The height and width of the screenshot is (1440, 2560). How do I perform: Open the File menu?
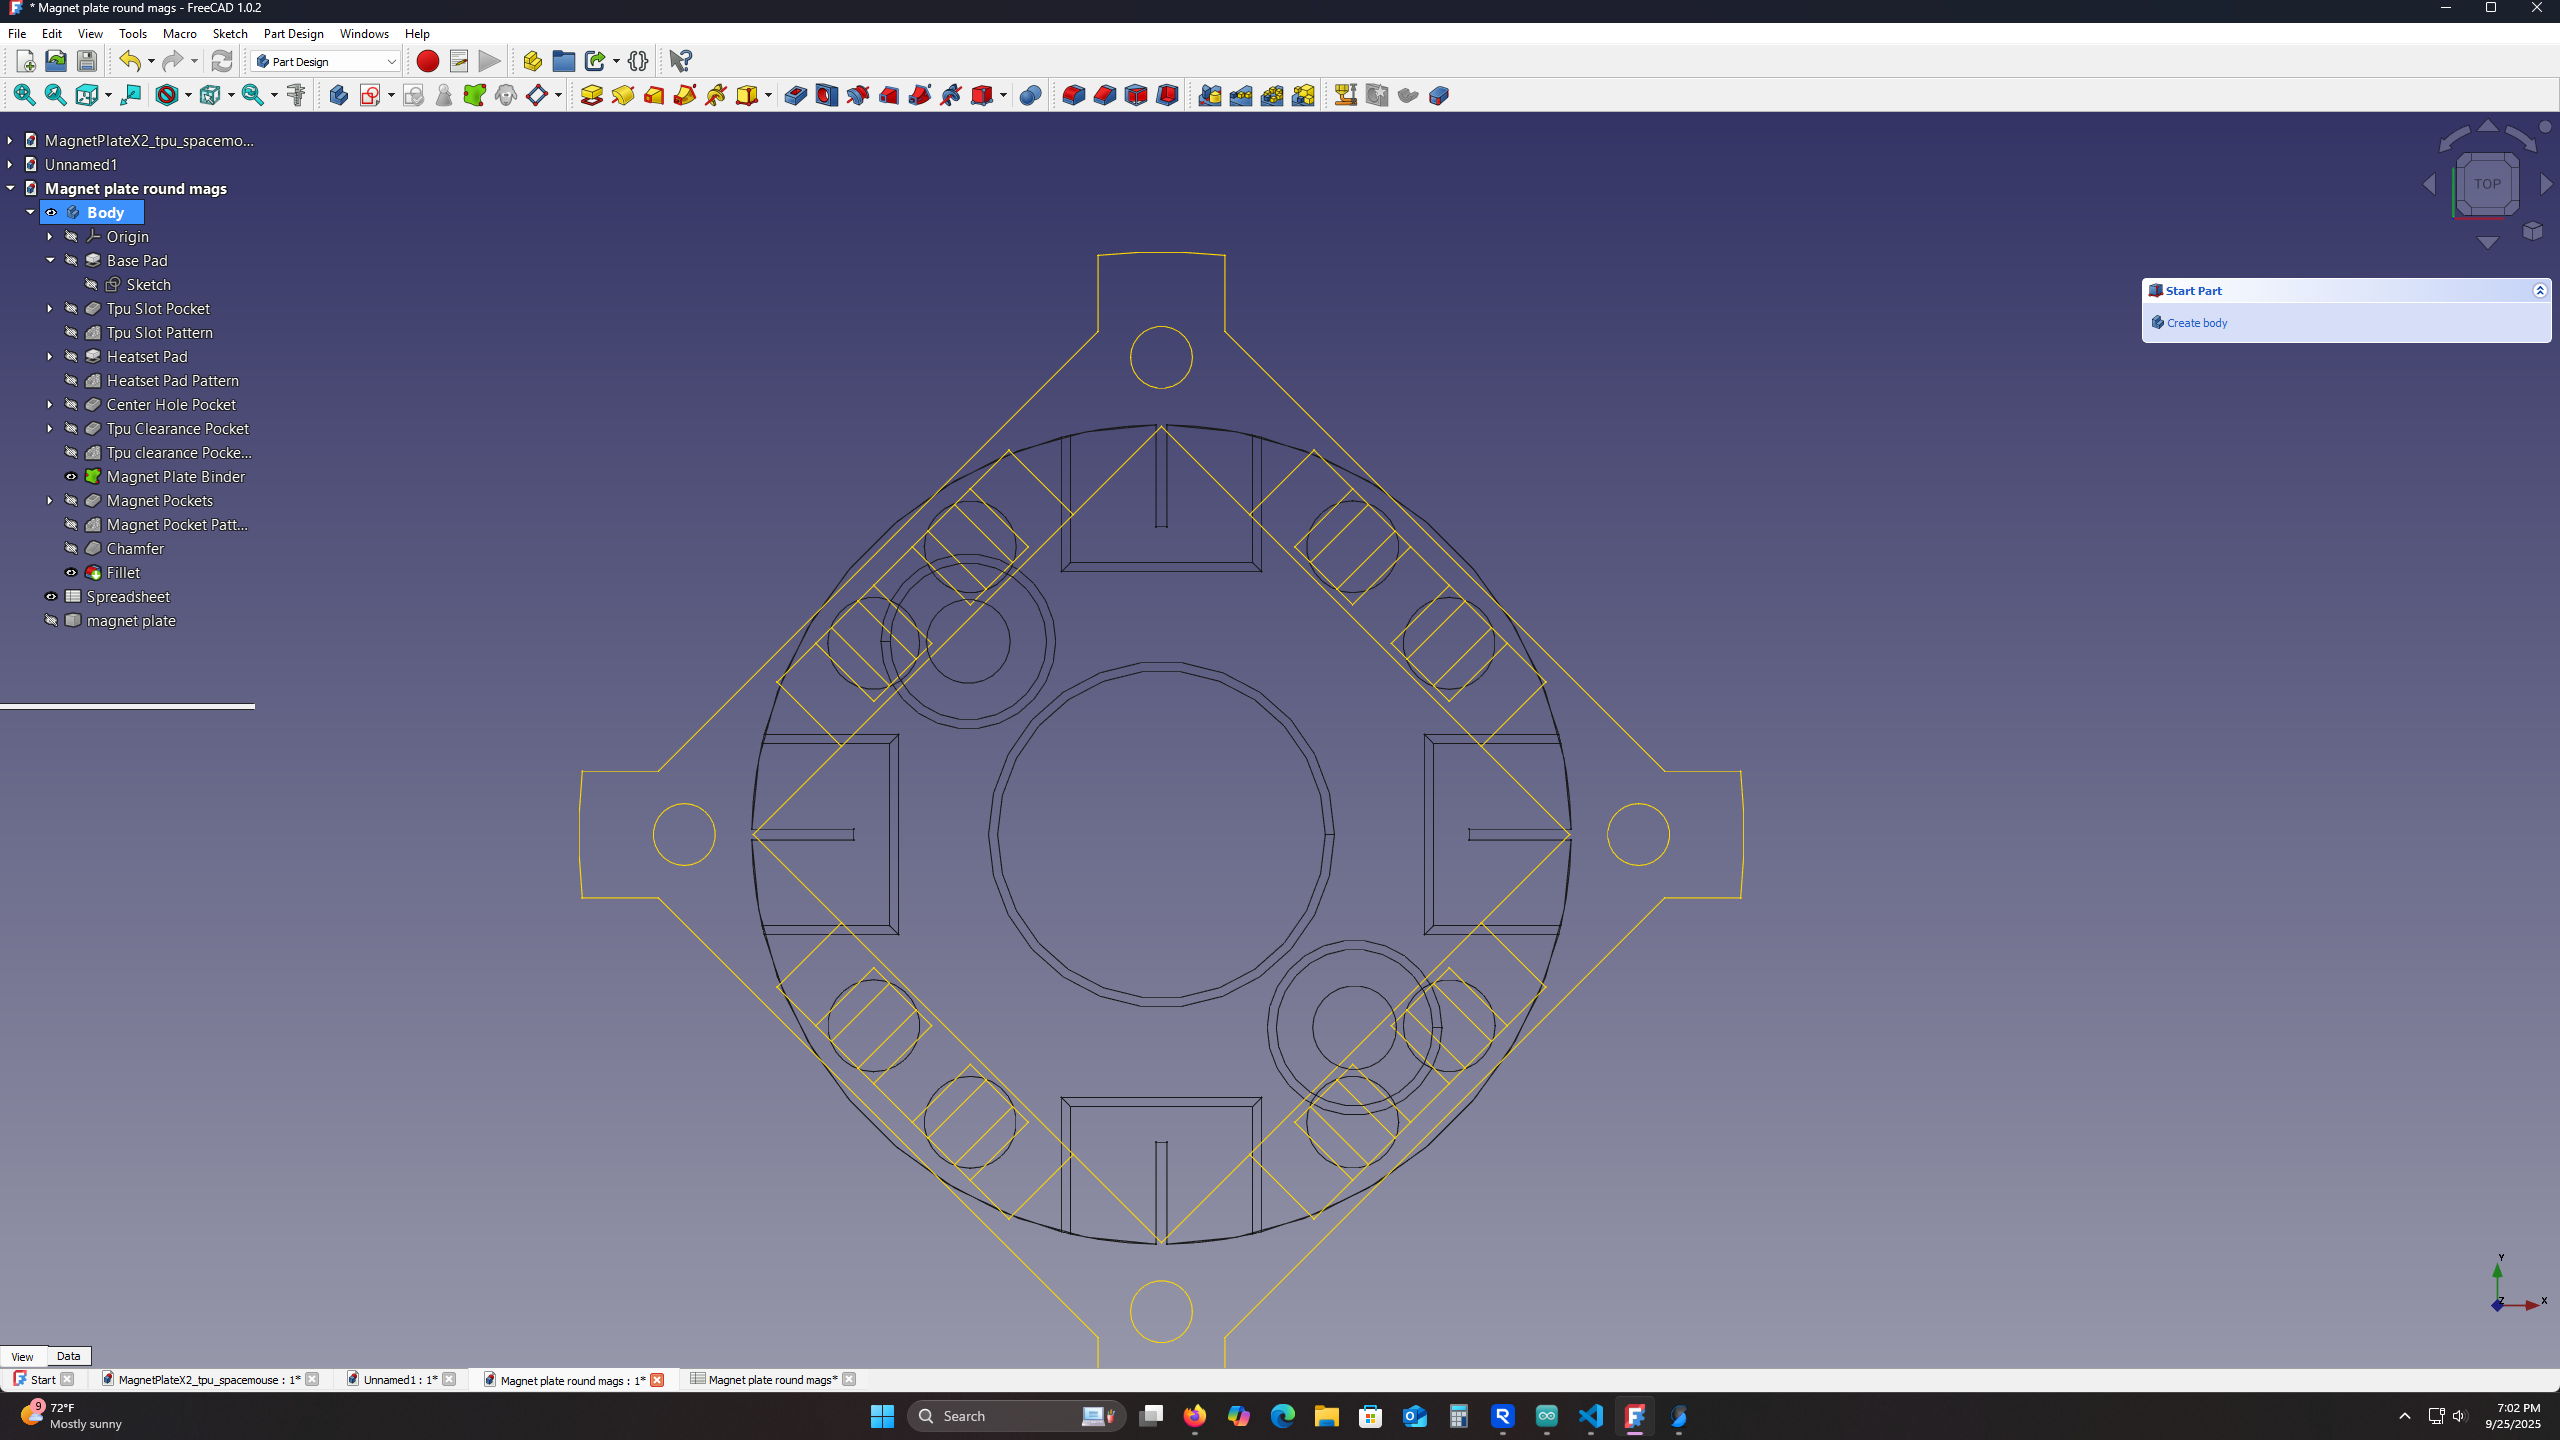tap(17, 33)
